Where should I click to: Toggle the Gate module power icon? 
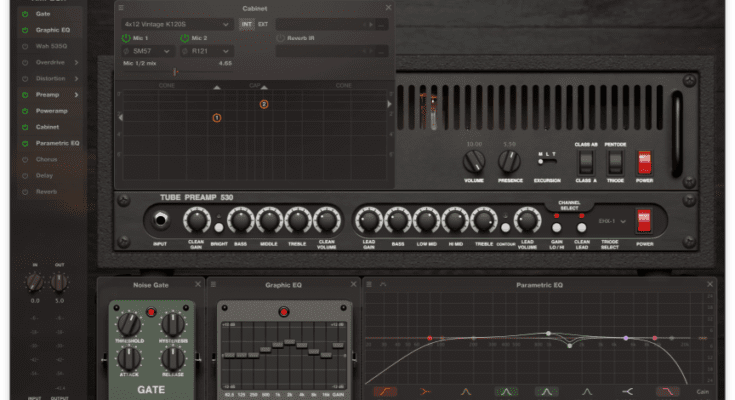(25, 15)
